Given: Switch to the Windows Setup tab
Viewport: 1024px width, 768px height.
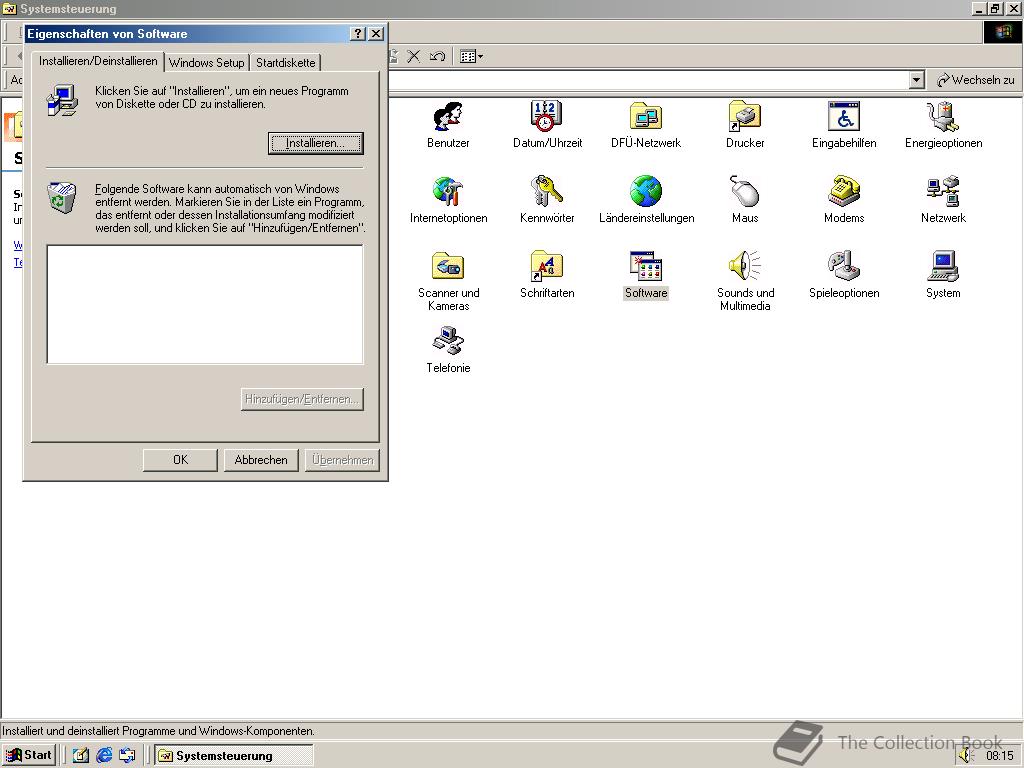Looking at the screenshot, I should click(206, 63).
